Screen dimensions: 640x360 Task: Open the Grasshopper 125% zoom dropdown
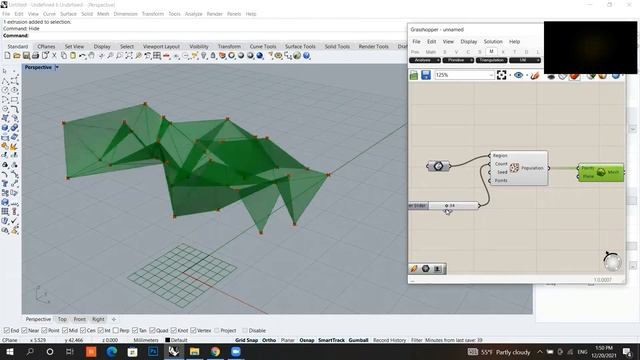pos(491,75)
